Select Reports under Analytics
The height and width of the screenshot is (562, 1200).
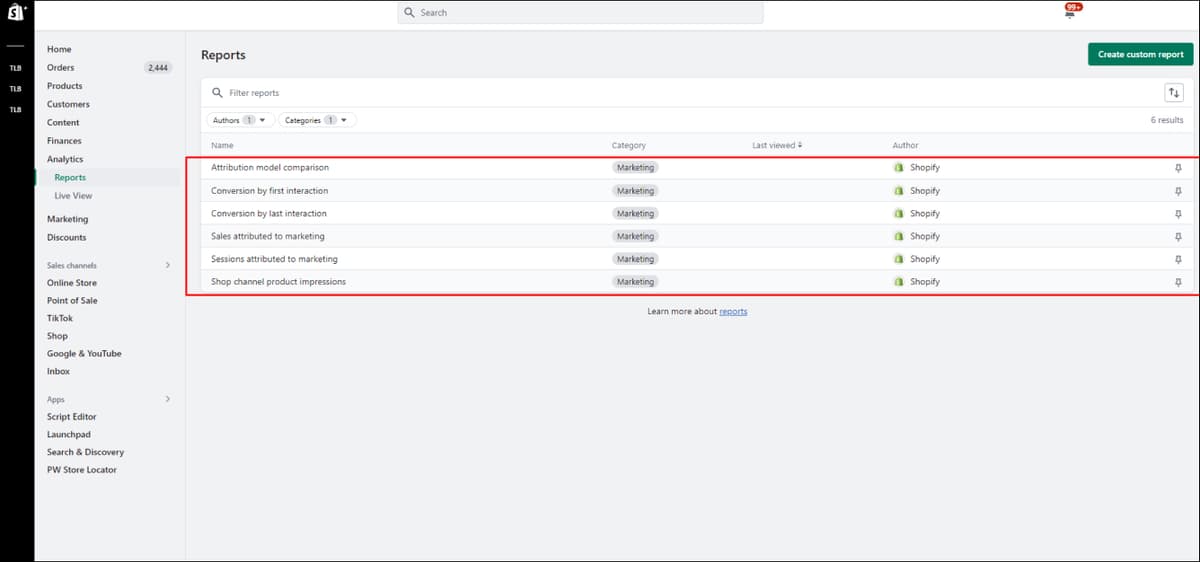click(70, 177)
